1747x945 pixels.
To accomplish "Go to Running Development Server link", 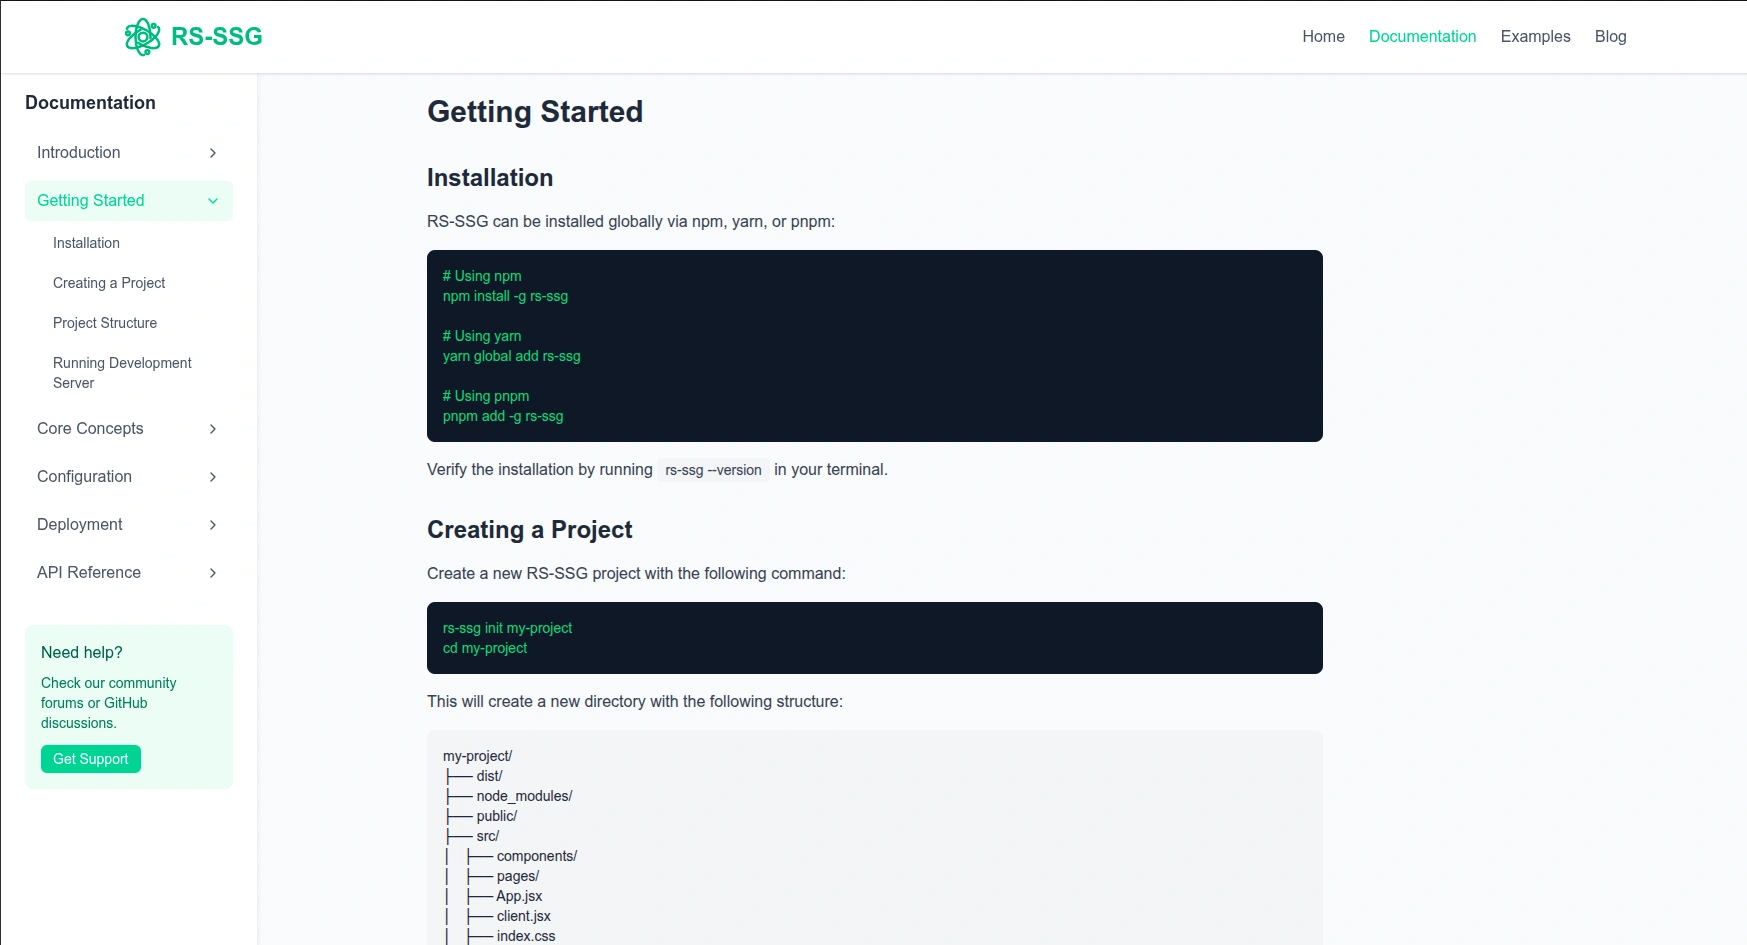I will click(122, 372).
